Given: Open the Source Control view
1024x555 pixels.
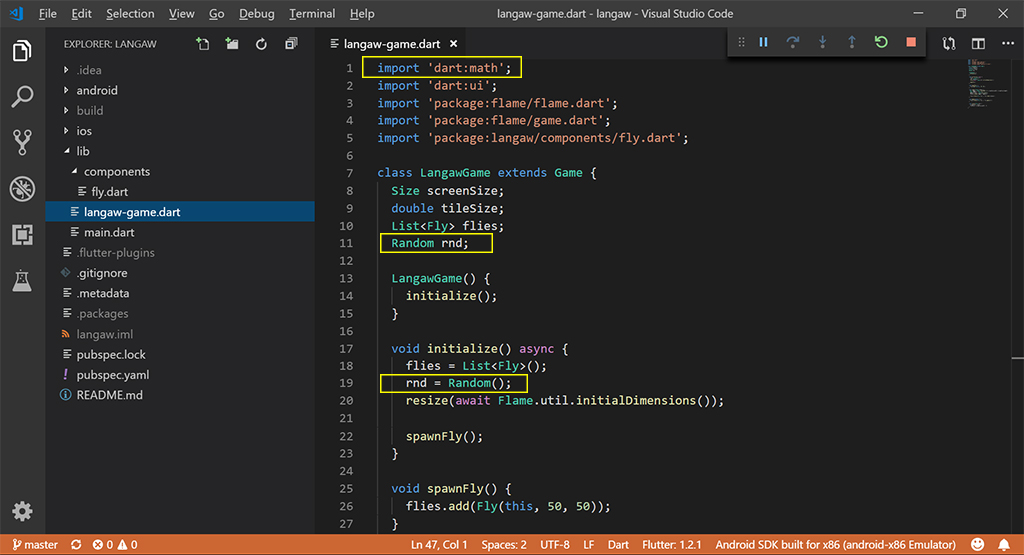Looking at the screenshot, I should coord(22,143).
